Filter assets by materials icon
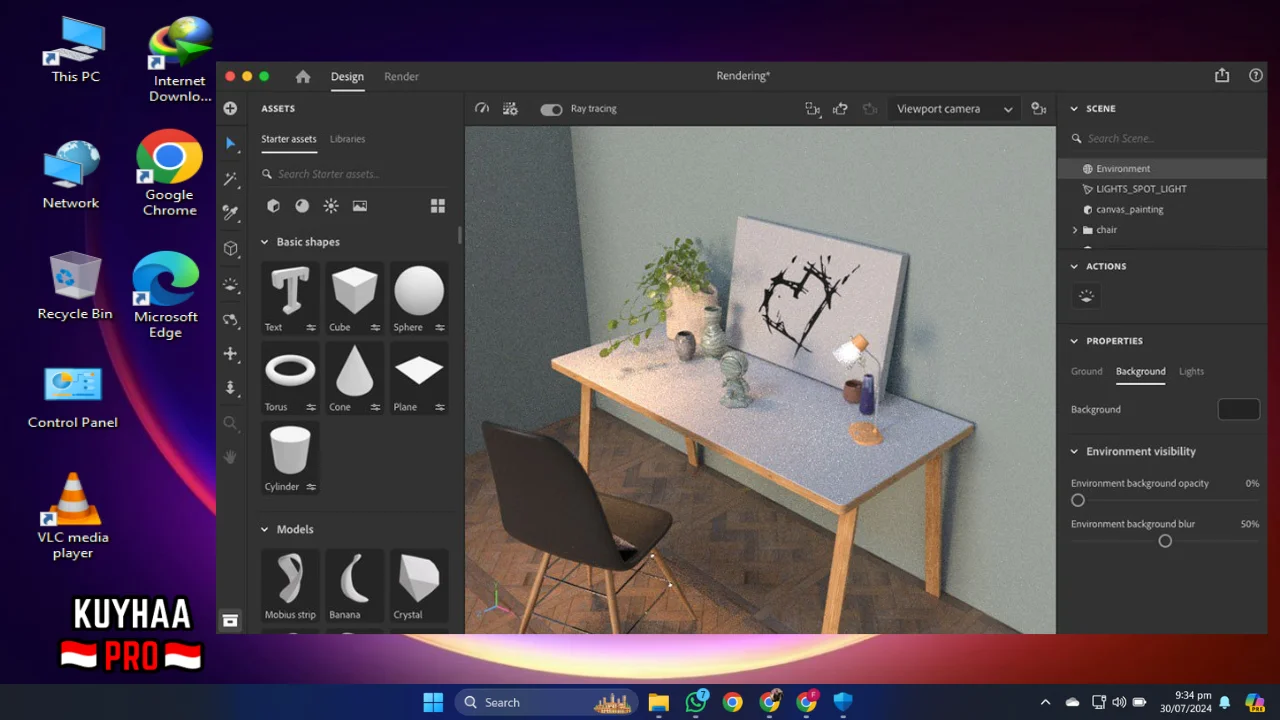The image size is (1280, 720). pyautogui.click(x=302, y=206)
